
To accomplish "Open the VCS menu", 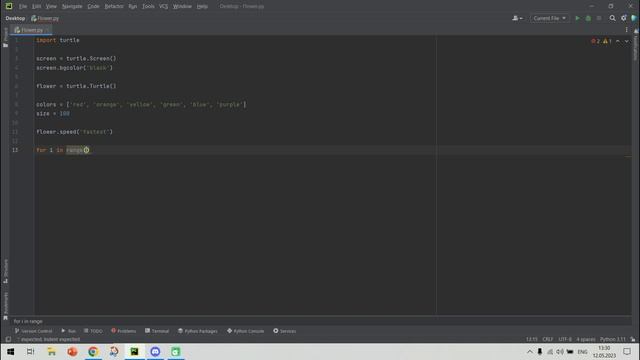I will point(163,7).
